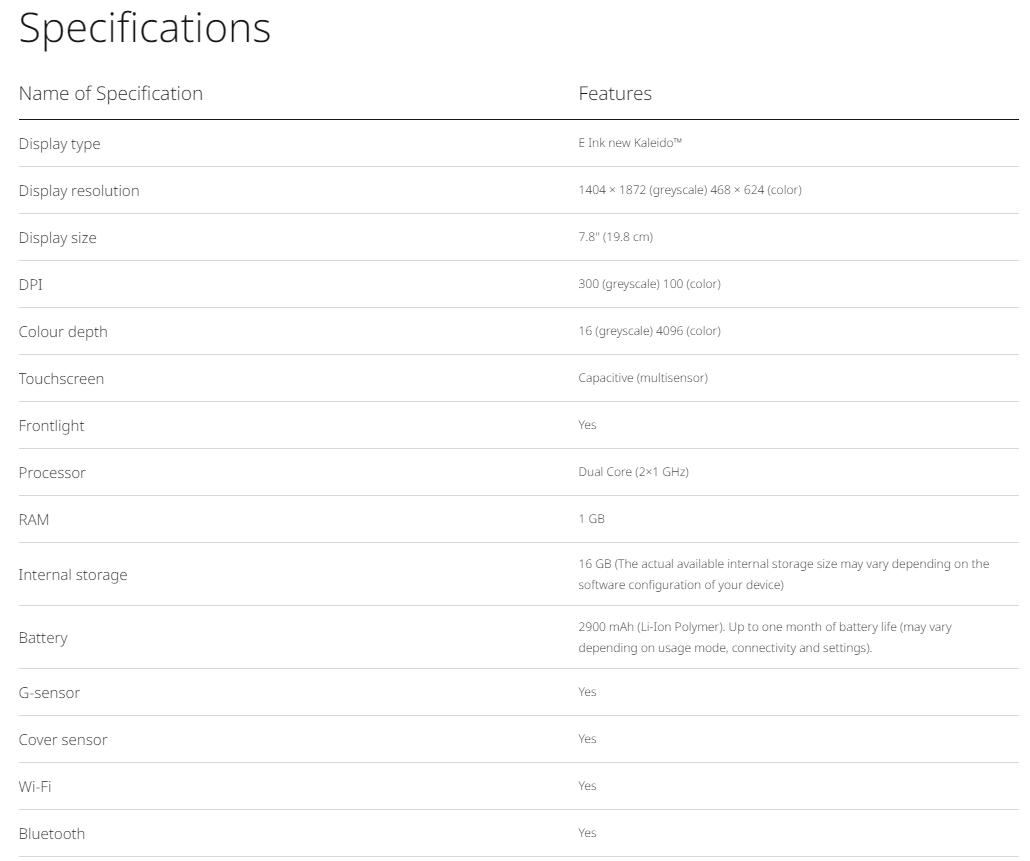Click the Capacitive (multisensor) value

[643, 378]
